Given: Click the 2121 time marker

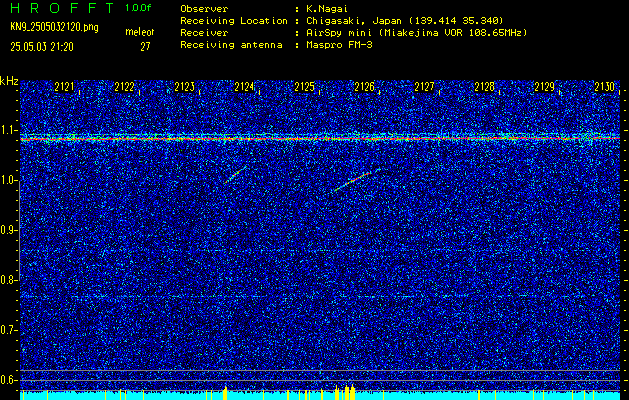Looking at the screenshot, I should pos(64,87).
